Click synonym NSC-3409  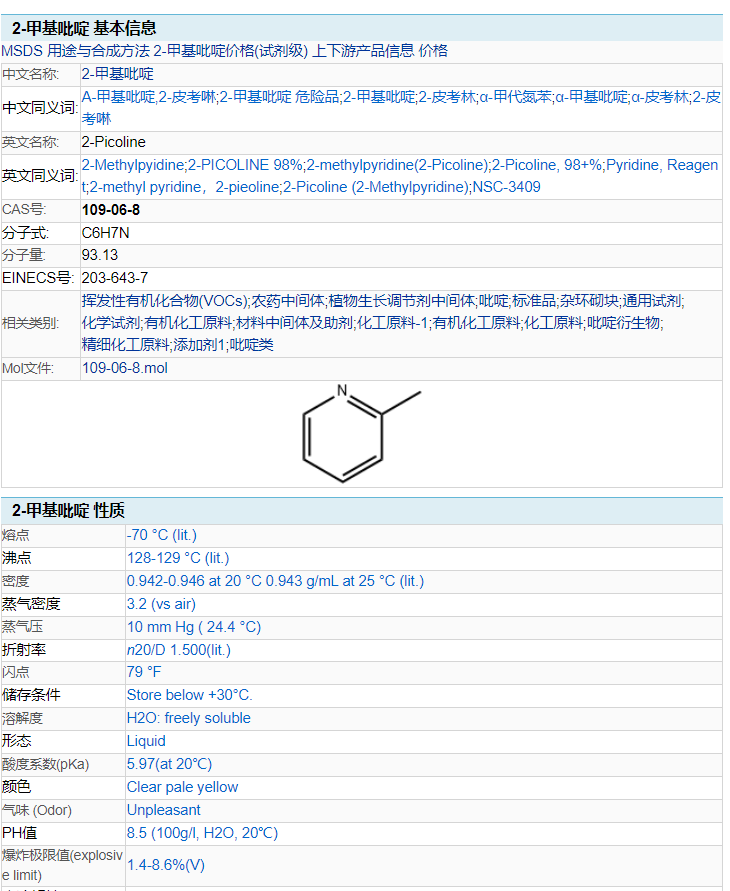(506, 187)
